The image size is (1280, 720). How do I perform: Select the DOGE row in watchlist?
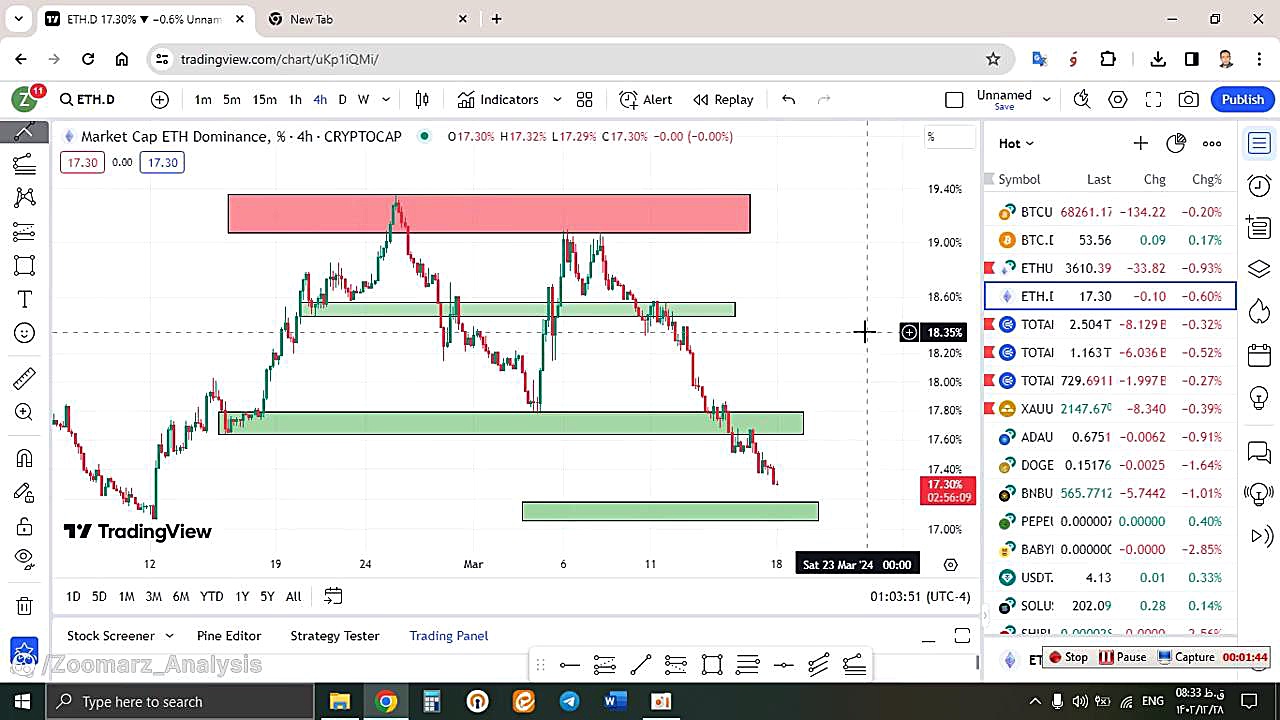coord(1110,465)
